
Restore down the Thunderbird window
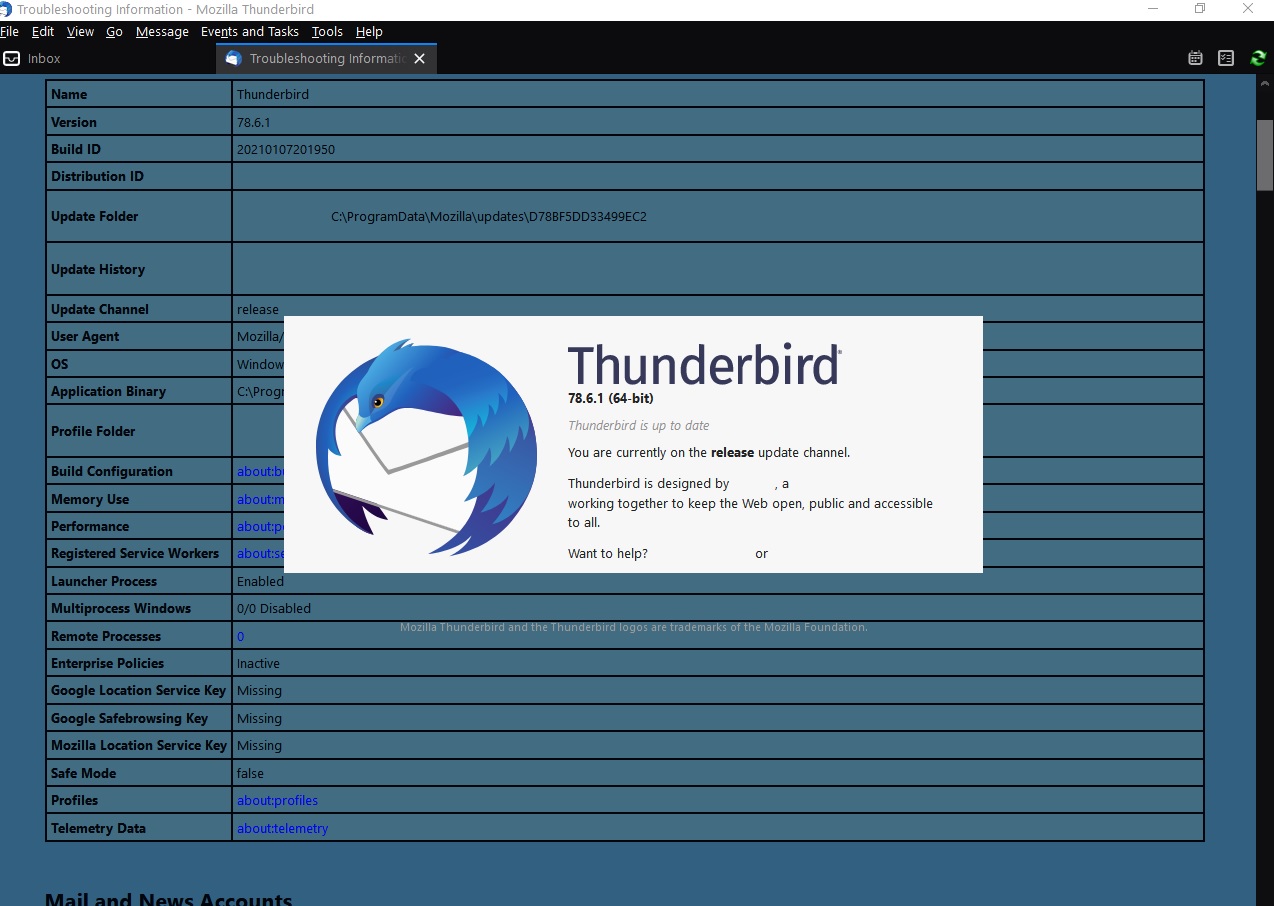coord(1200,9)
